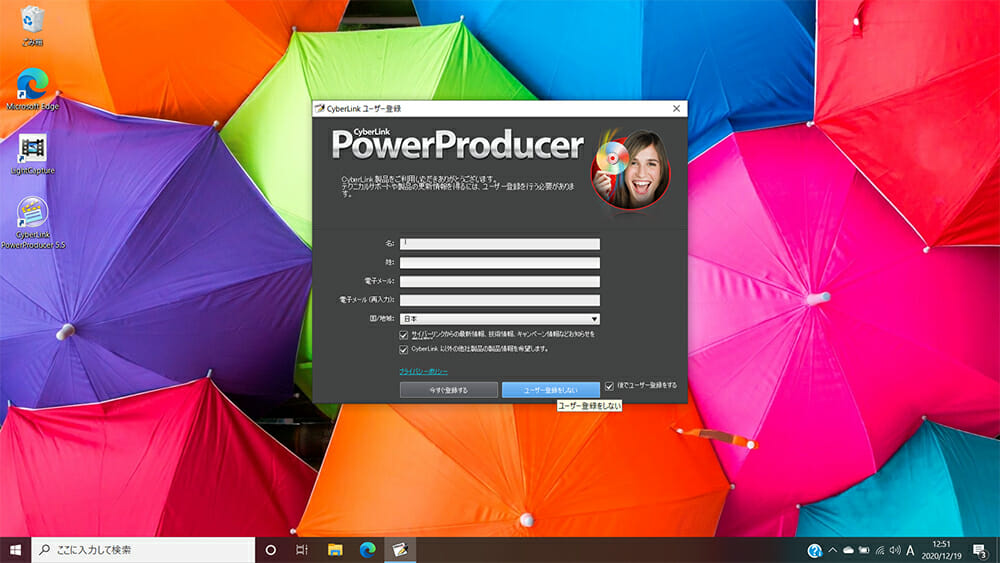
Task: Toggle the 後でユーザー登録をする checkbox
Action: tap(609, 386)
